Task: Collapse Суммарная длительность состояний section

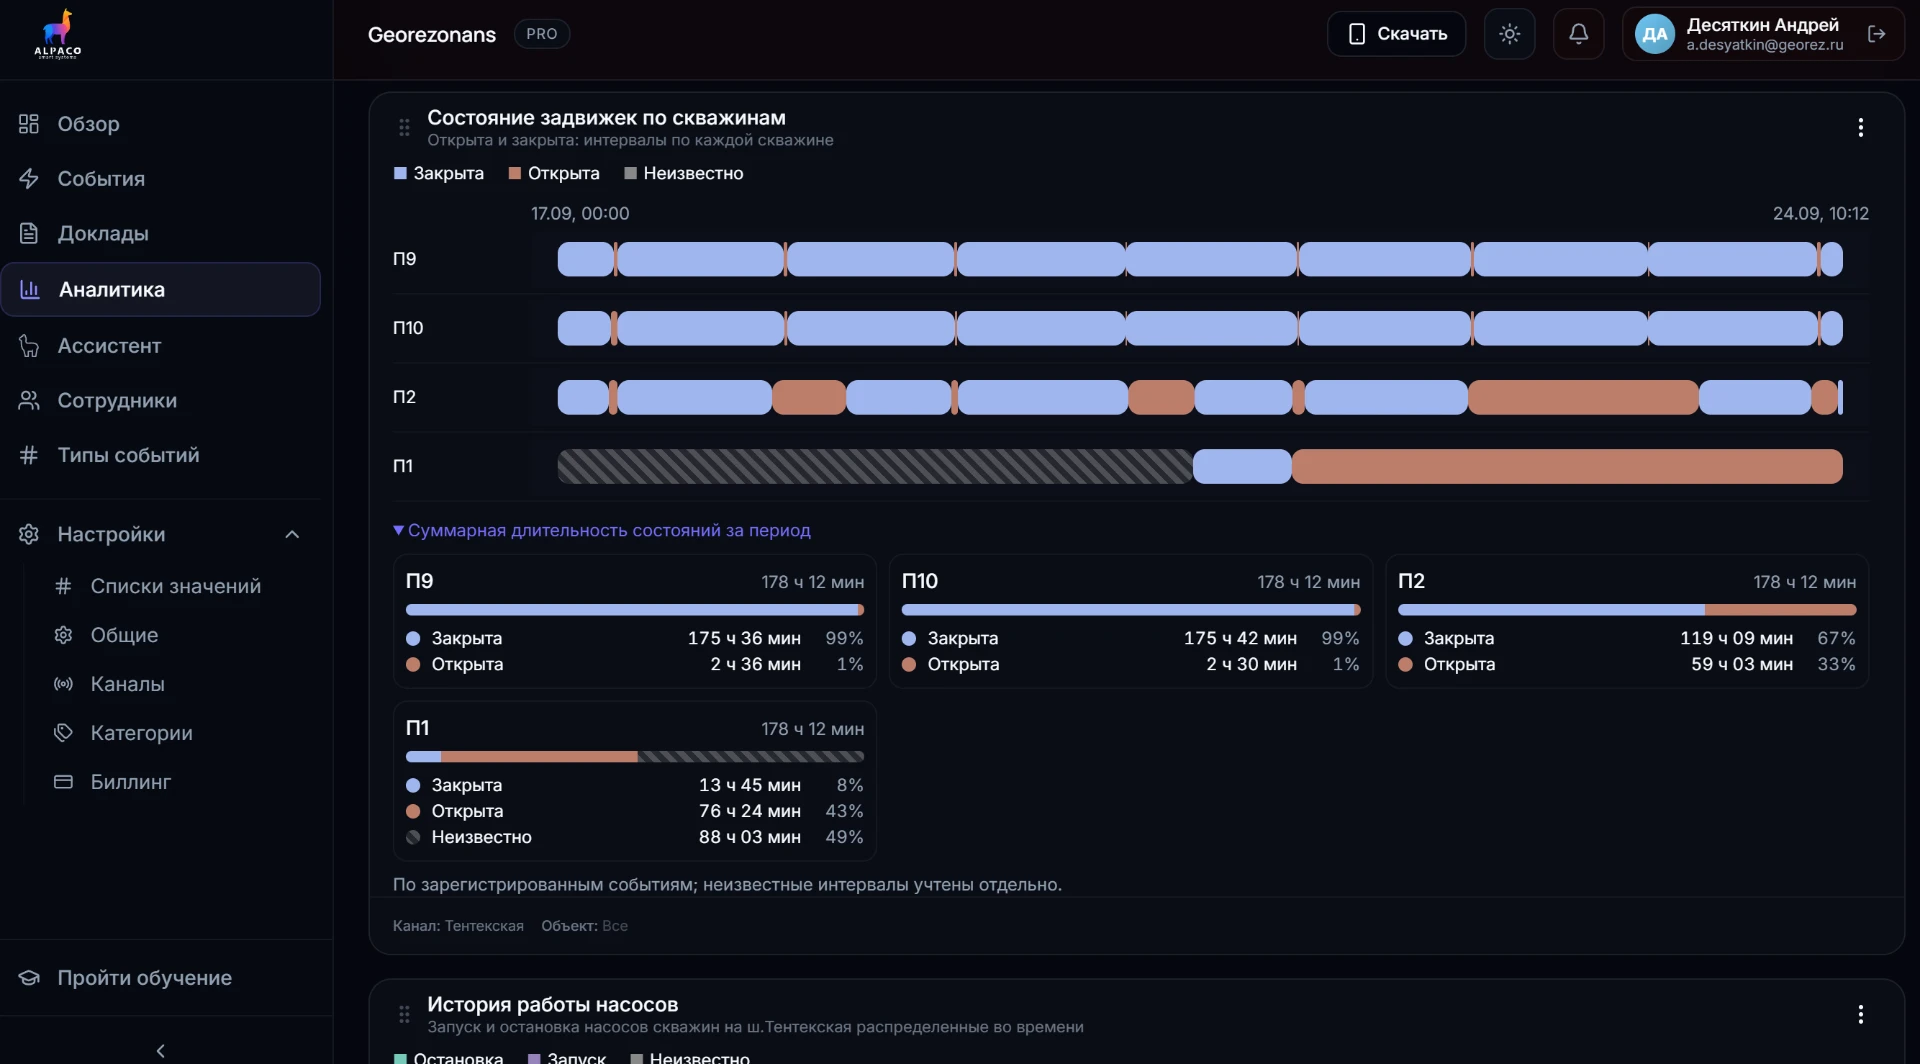Action: click(x=602, y=530)
